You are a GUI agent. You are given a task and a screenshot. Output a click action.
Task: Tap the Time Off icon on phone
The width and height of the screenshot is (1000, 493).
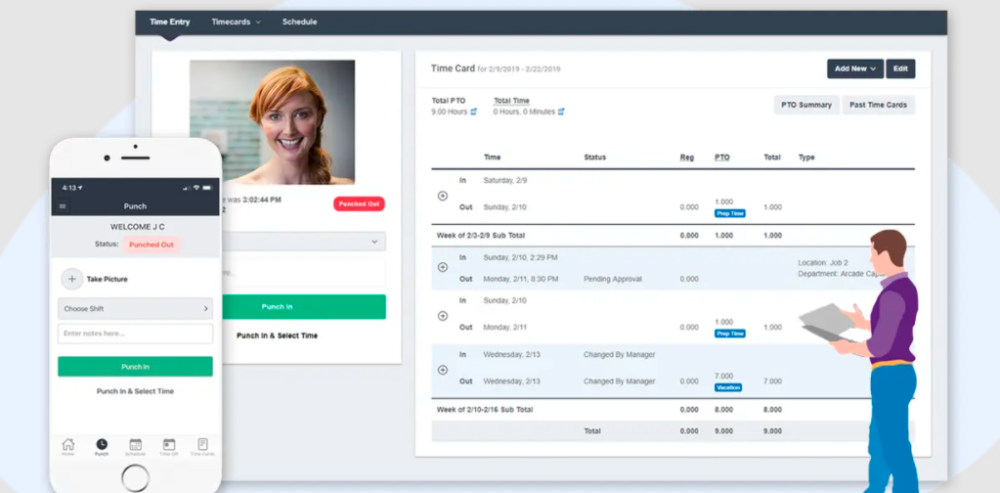(169, 445)
